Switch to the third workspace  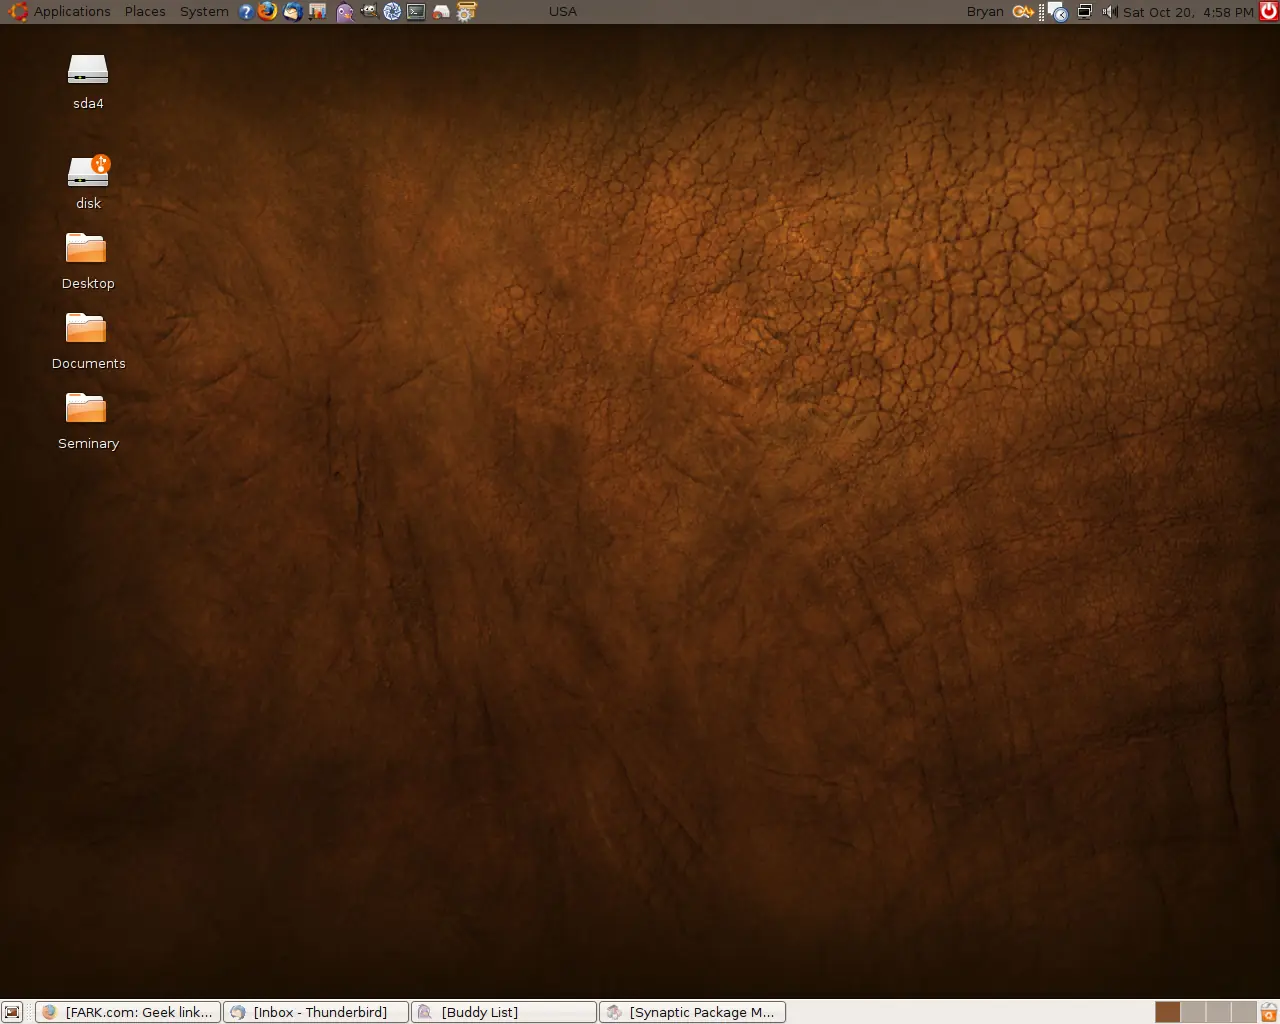(x=1218, y=1012)
